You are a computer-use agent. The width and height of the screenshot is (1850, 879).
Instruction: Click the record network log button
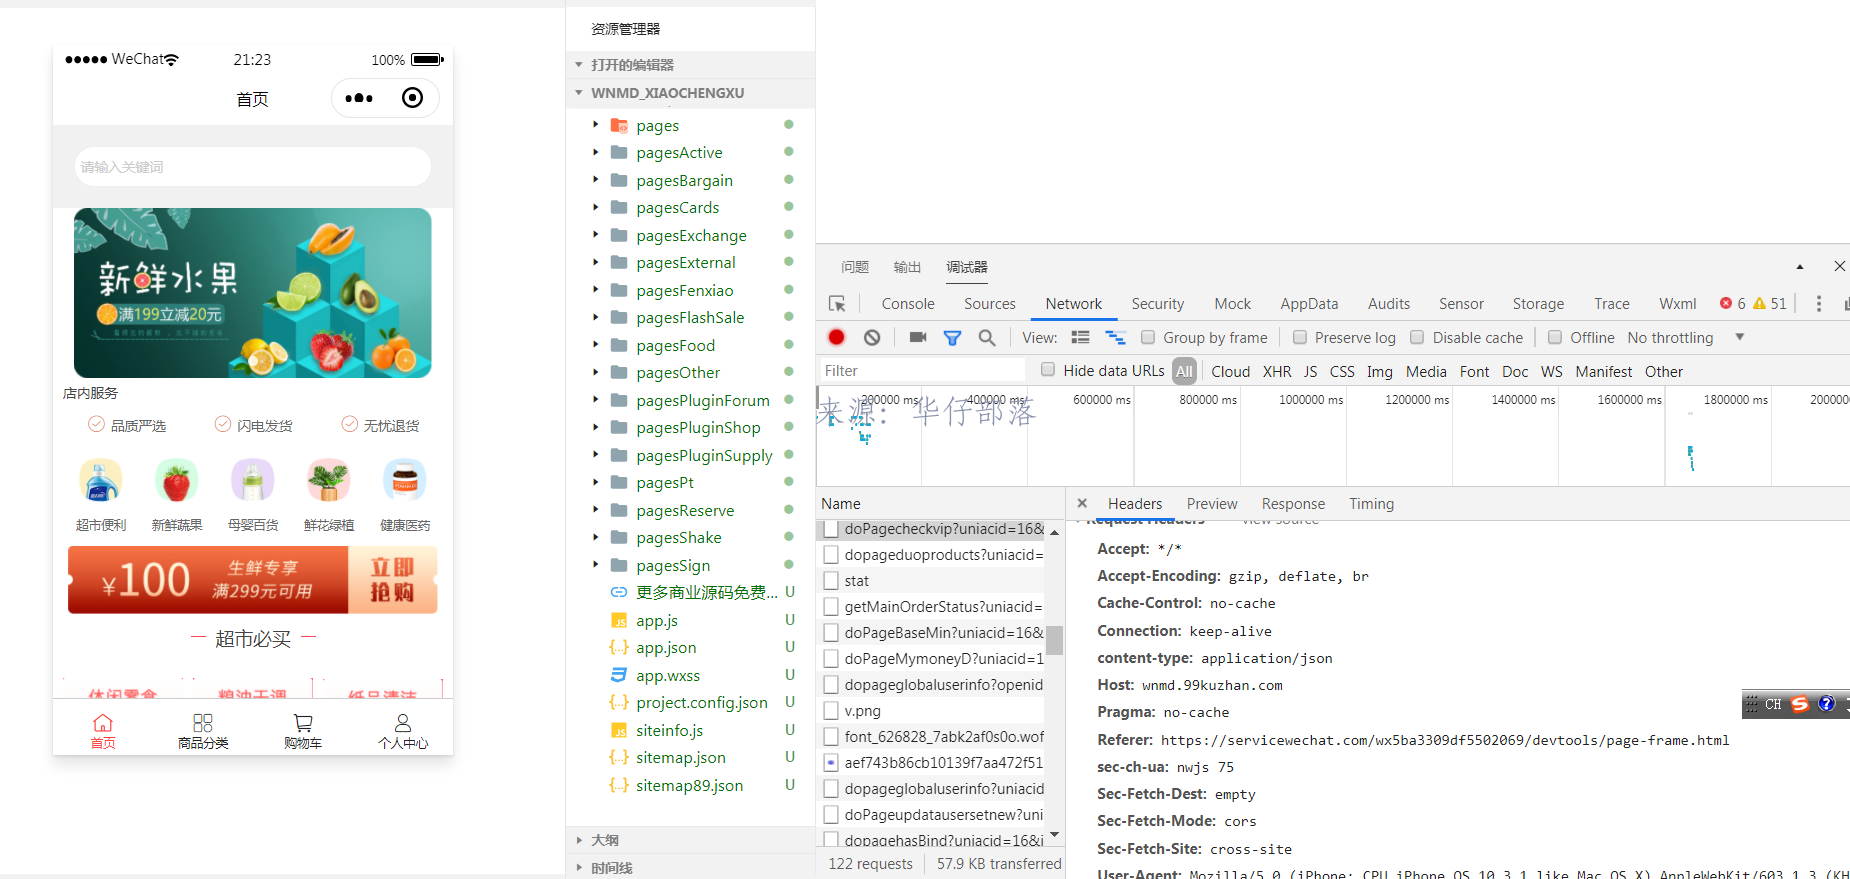pyautogui.click(x=837, y=338)
